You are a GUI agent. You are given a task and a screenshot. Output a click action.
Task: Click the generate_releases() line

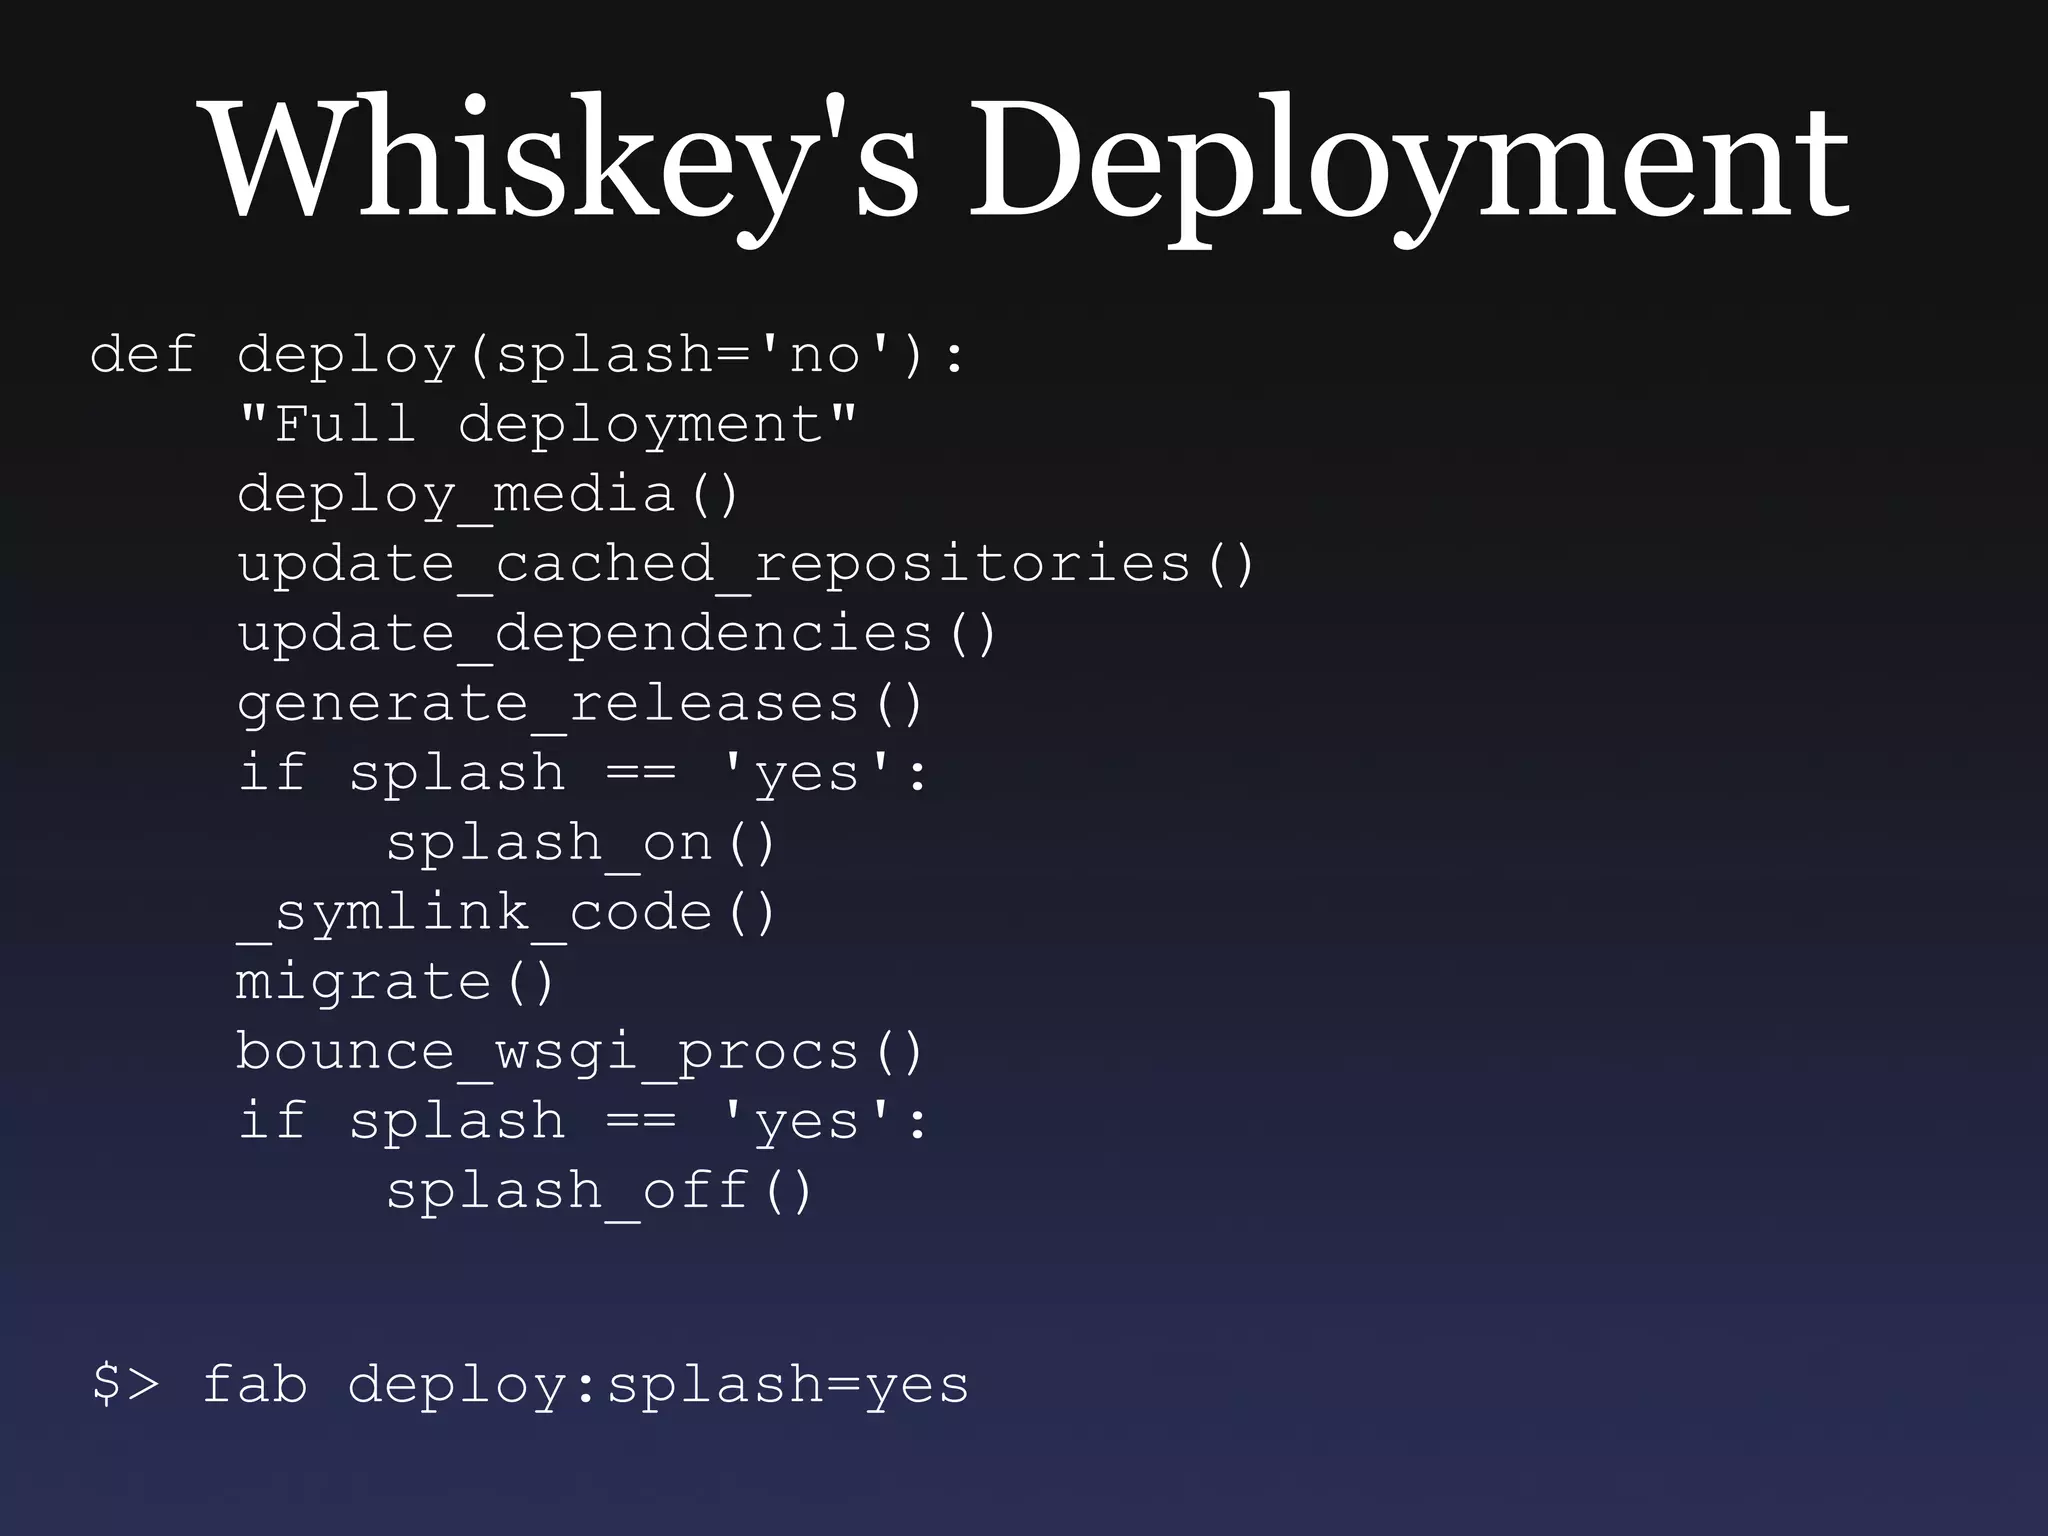pyautogui.click(x=580, y=703)
